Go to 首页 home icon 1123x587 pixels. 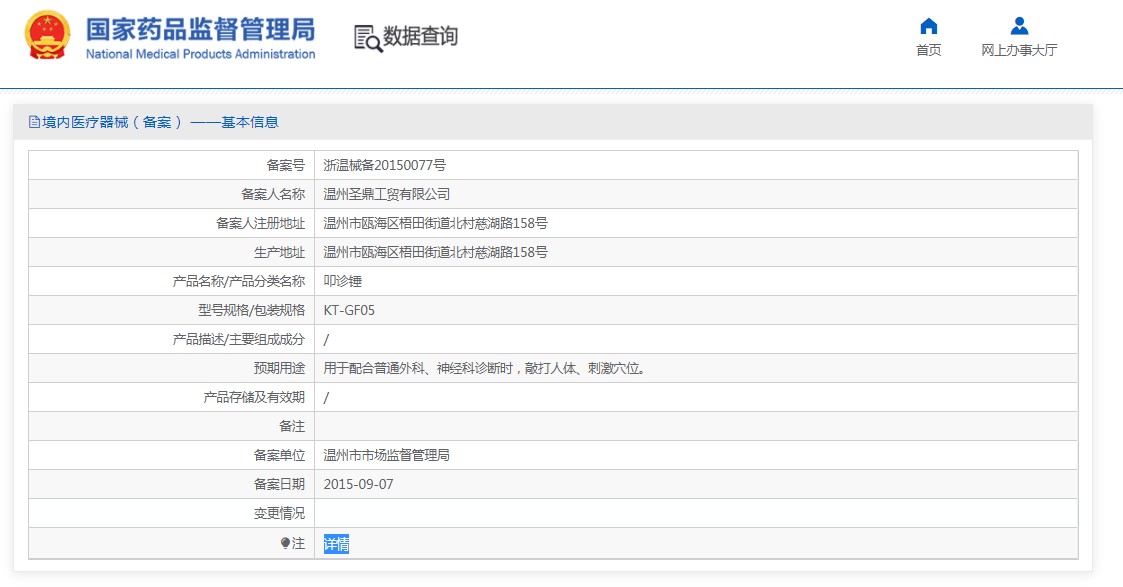click(x=928, y=26)
